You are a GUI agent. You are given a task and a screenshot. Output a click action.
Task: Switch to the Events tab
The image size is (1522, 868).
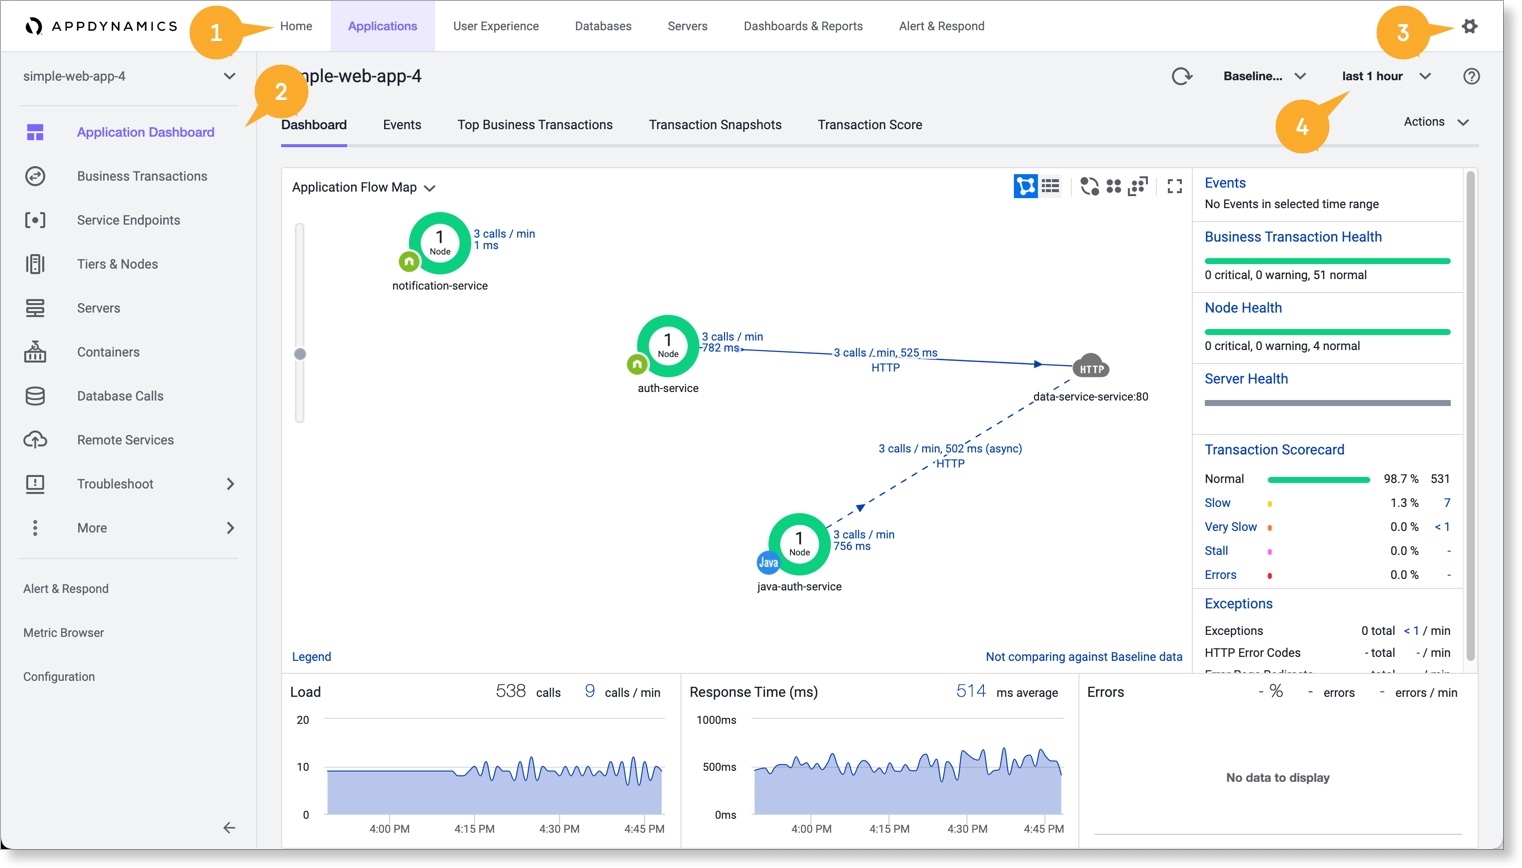402,125
